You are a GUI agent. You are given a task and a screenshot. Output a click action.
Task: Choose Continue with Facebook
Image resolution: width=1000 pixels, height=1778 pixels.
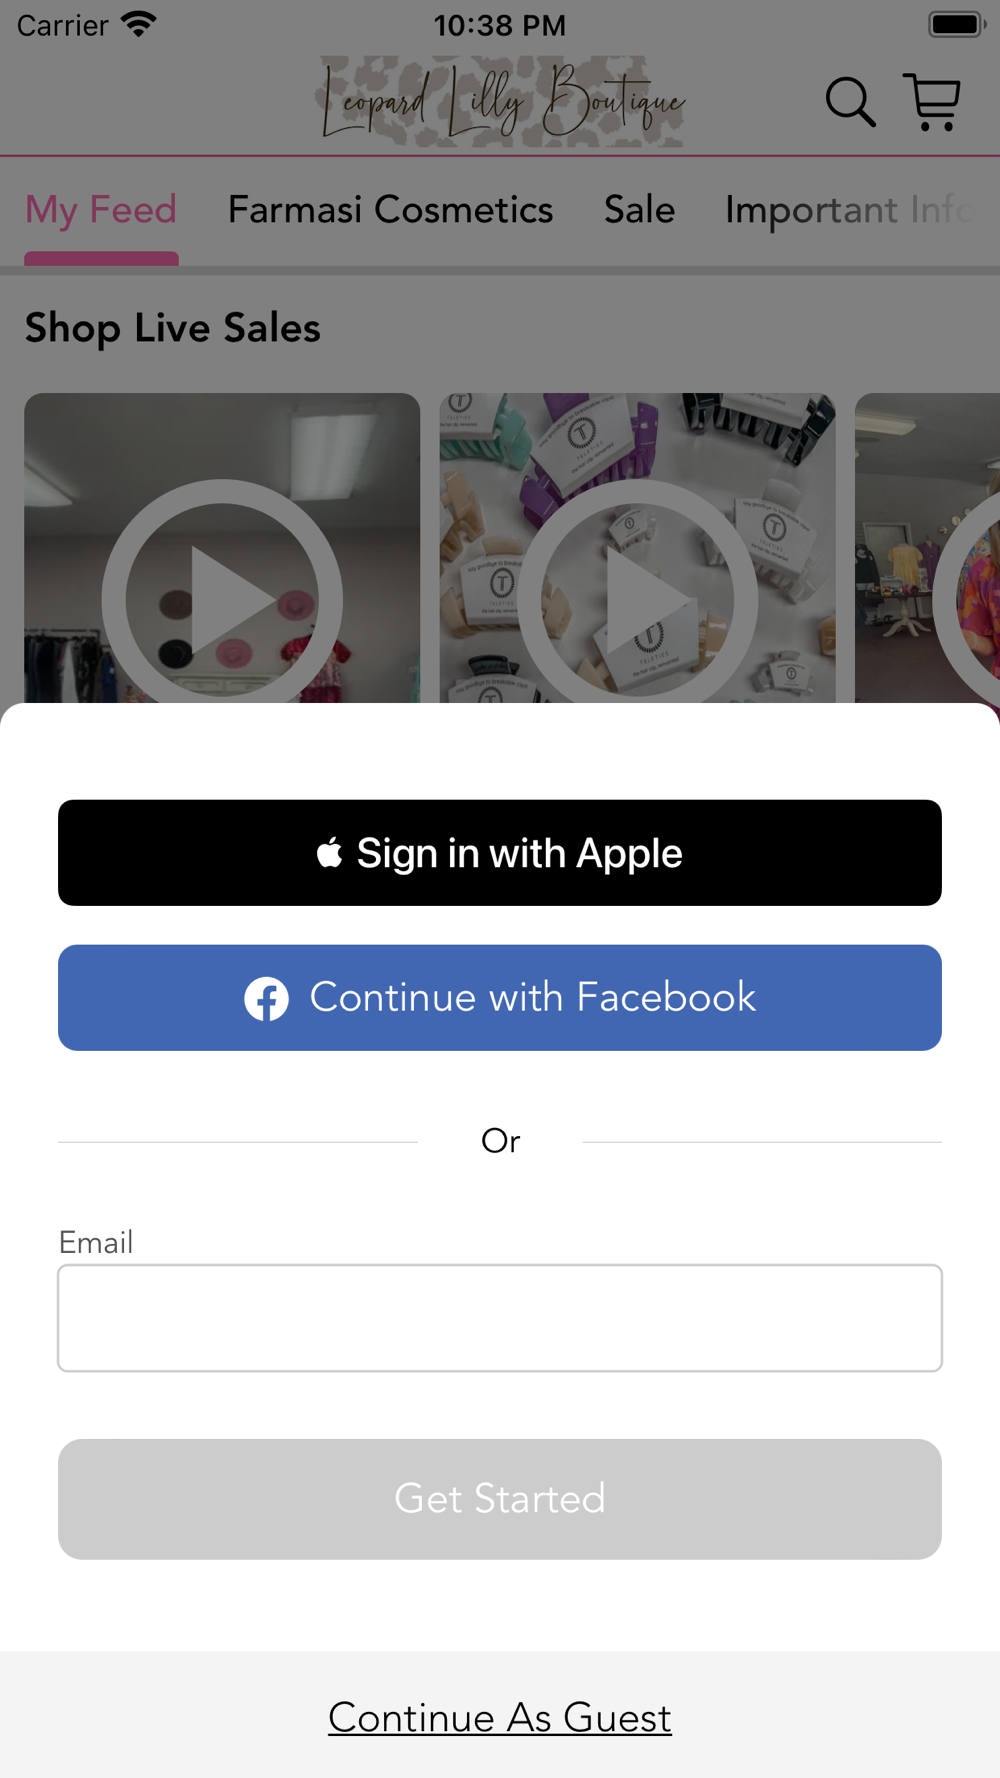point(500,998)
